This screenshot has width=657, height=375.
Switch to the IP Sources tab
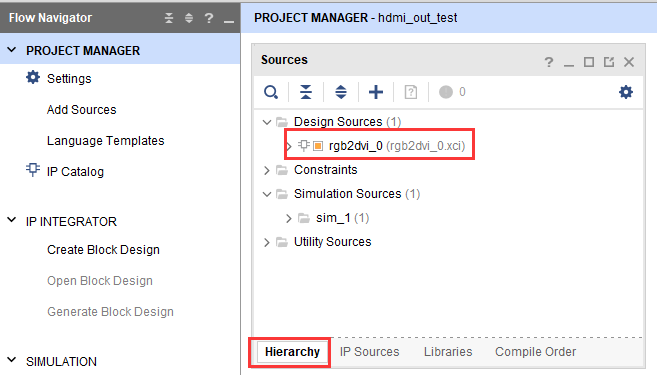369,352
